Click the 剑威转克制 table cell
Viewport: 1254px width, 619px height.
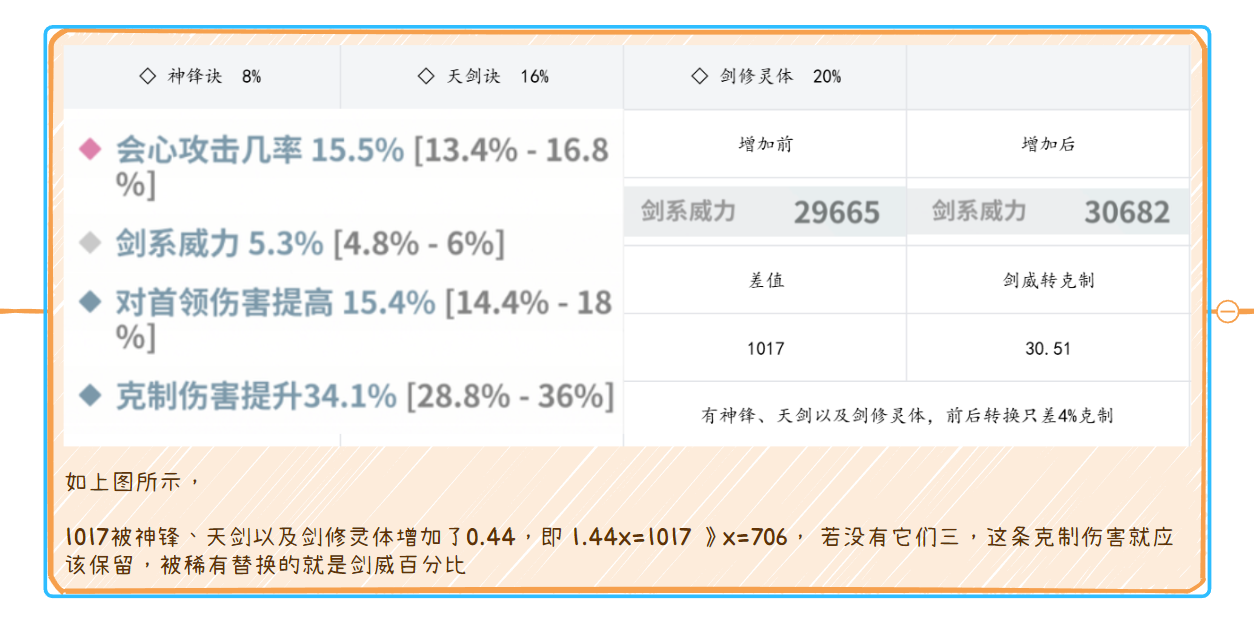(x=1048, y=280)
